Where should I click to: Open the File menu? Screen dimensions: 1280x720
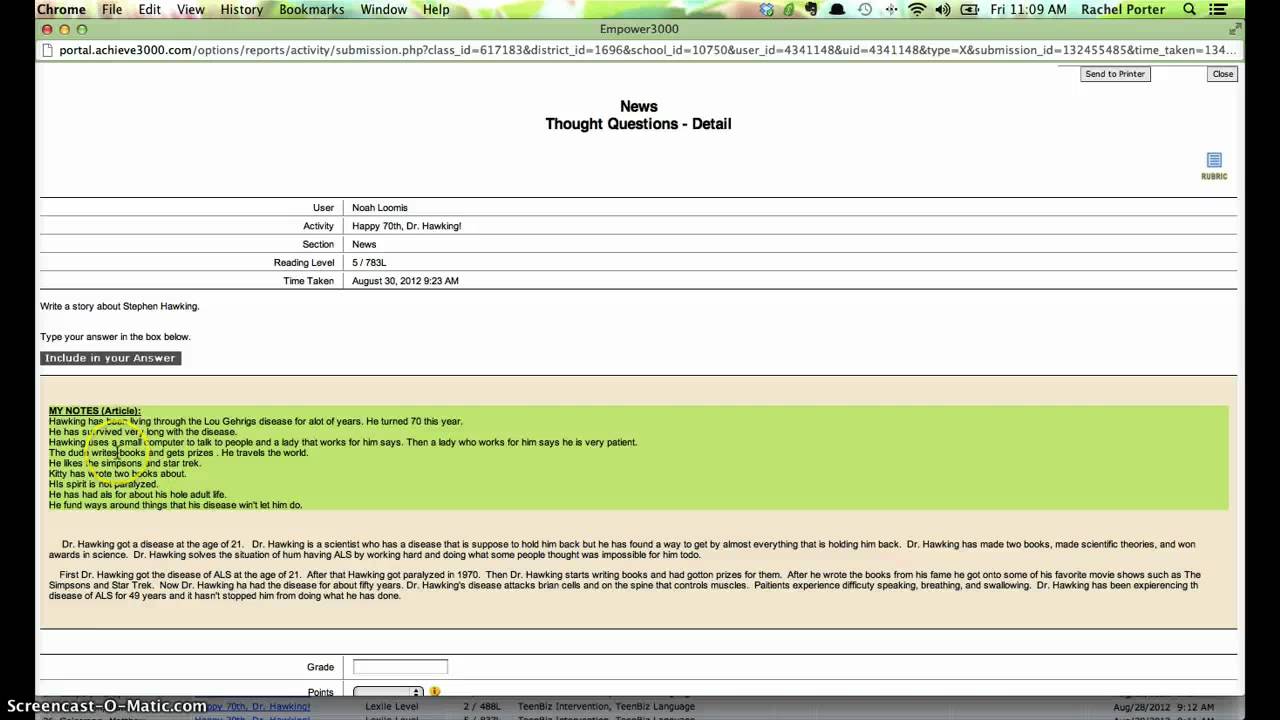[112, 9]
